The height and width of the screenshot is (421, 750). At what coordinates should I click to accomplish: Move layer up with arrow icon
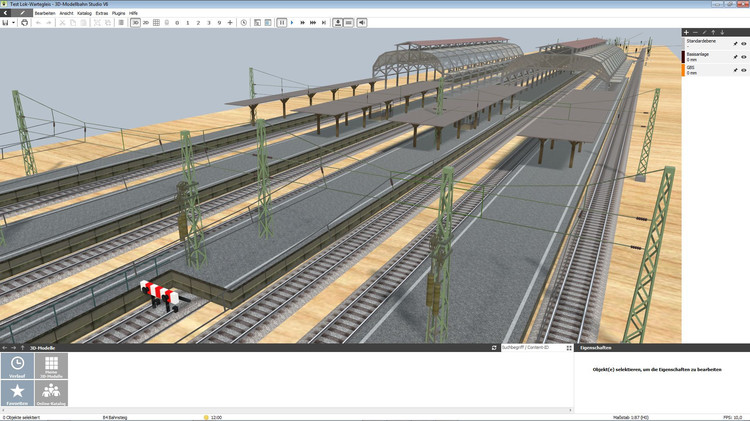pyautogui.click(x=715, y=32)
